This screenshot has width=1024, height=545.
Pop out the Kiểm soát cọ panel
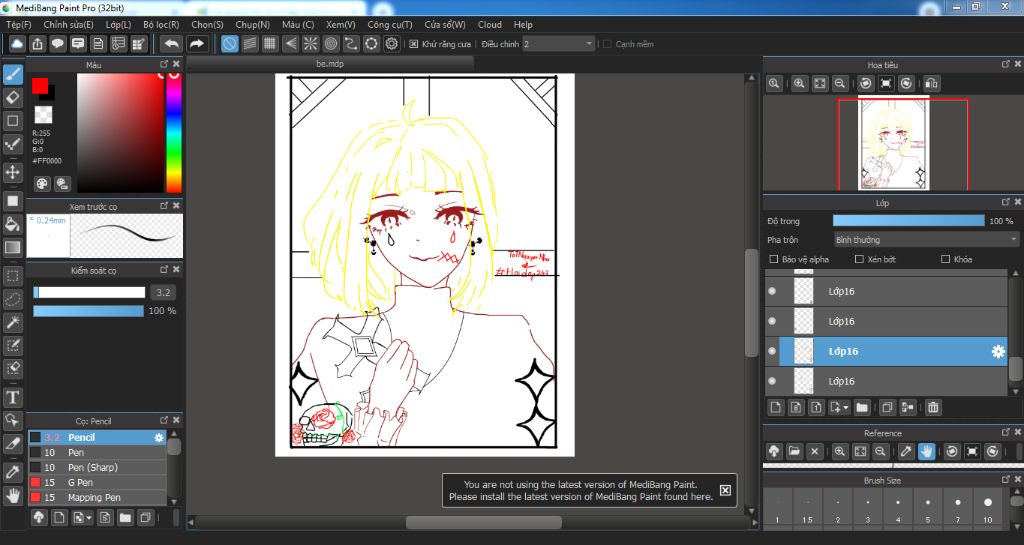click(164, 270)
